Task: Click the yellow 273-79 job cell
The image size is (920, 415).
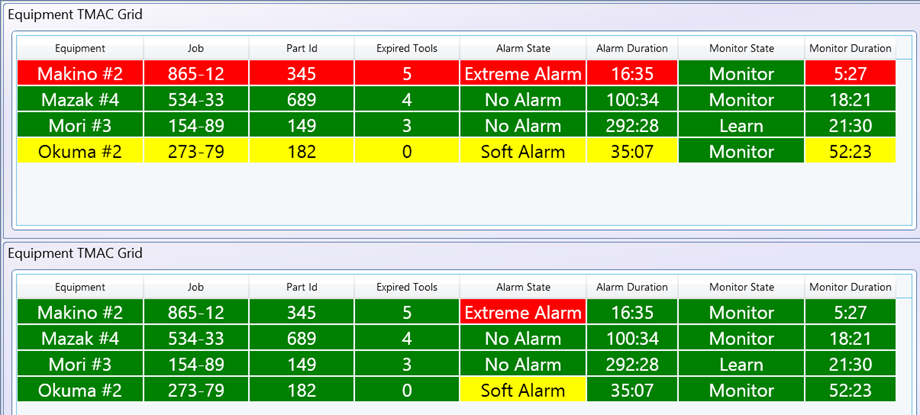Action: click(x=195, y=152)
